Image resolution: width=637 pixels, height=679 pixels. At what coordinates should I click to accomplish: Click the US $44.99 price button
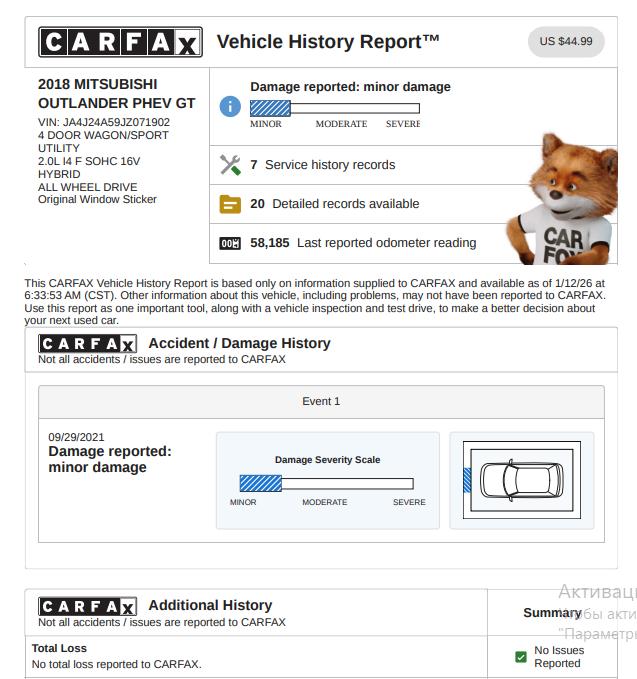point(565,42)
